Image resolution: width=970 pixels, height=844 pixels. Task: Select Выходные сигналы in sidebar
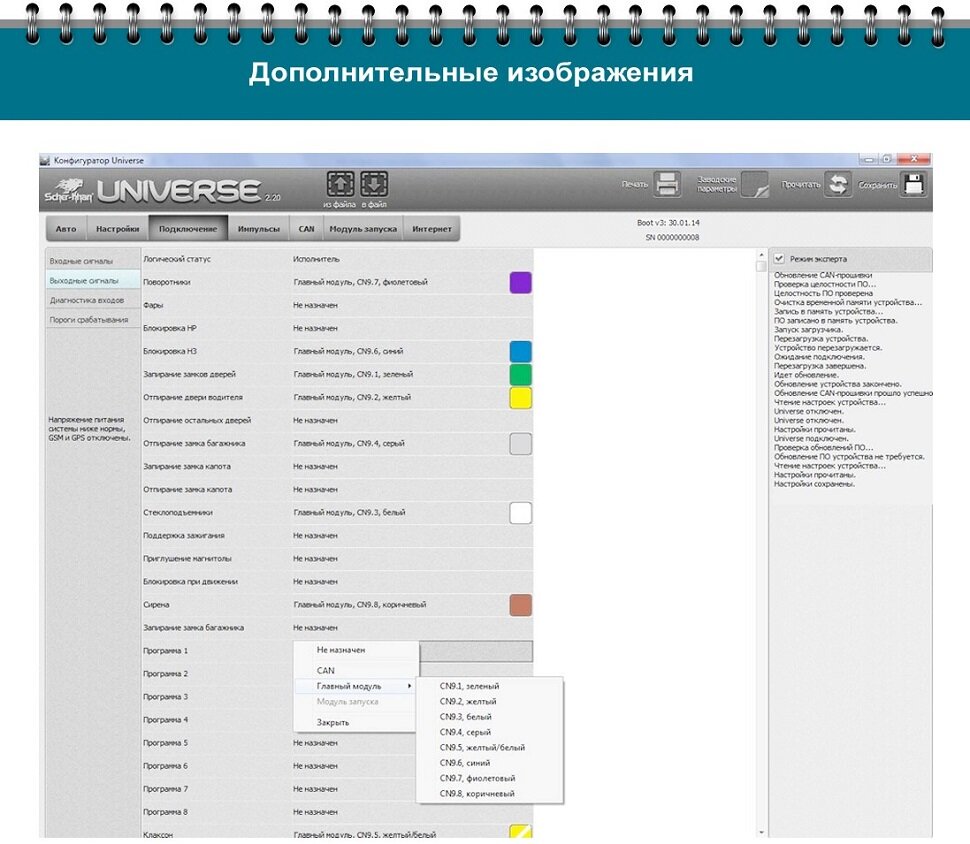tap(93, 281)
